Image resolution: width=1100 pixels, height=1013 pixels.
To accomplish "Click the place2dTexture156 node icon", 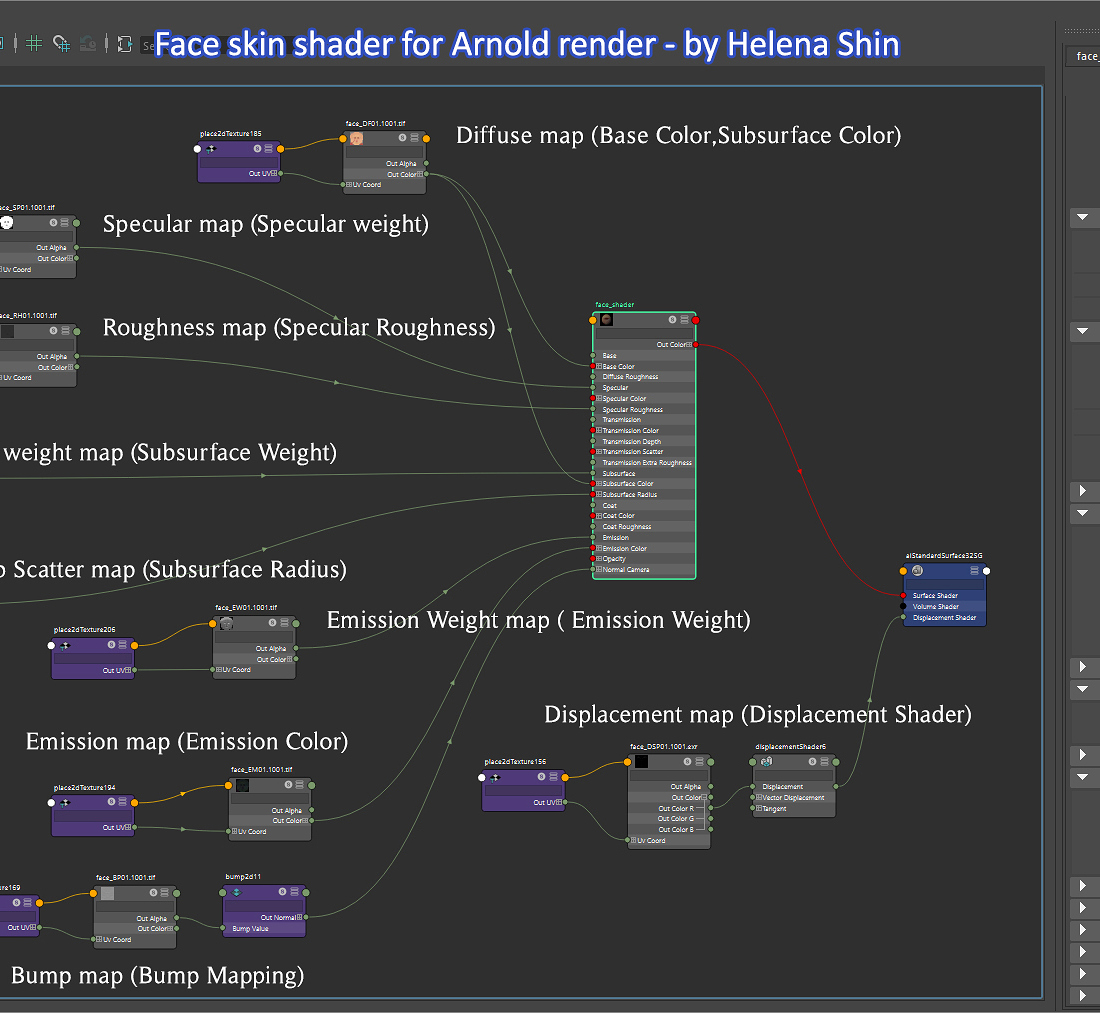I will click(x=495, y=777).
